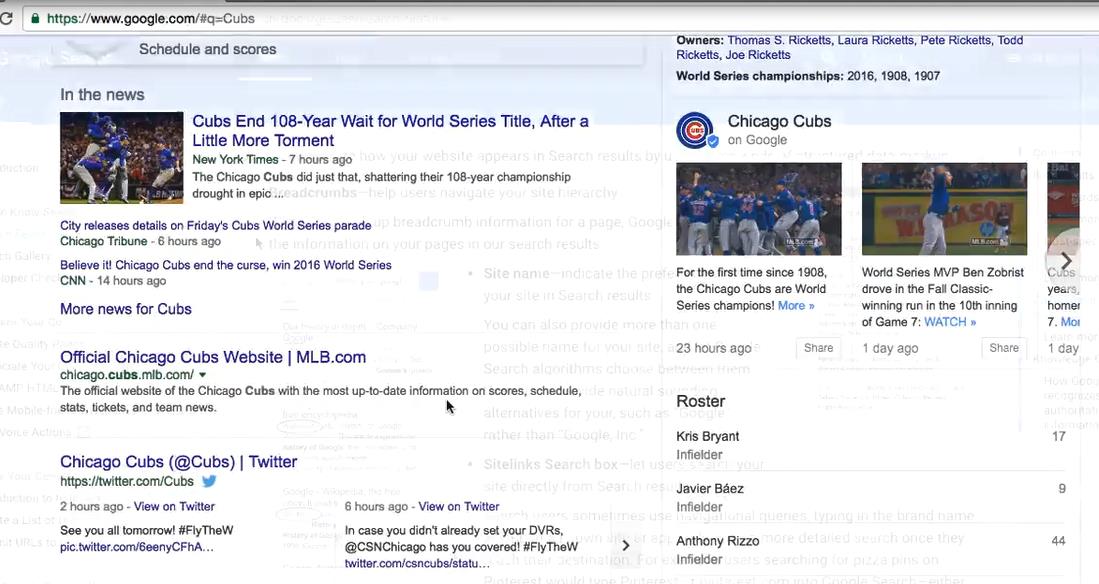This screenshot has width=1099, height=584.
Task: Click the New York Times article thumbnail
Action: pos(122,158)
